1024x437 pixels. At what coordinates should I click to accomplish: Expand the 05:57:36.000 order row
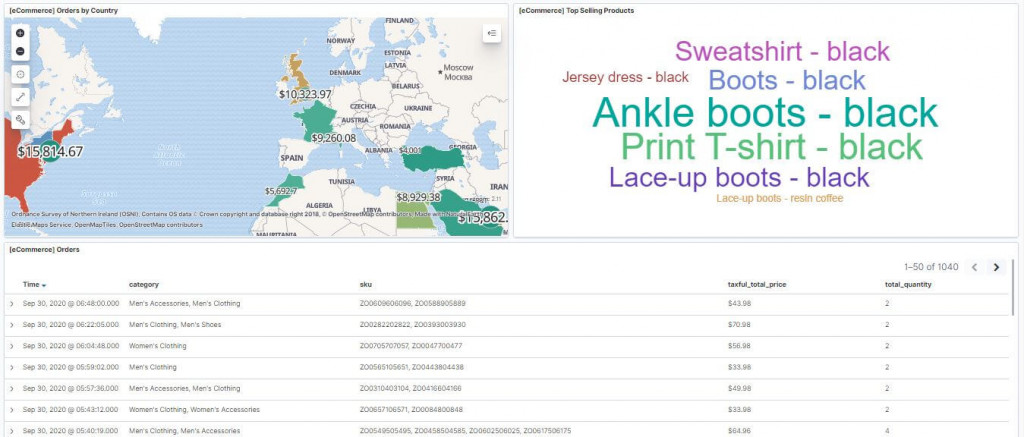(x=12, y=389)
